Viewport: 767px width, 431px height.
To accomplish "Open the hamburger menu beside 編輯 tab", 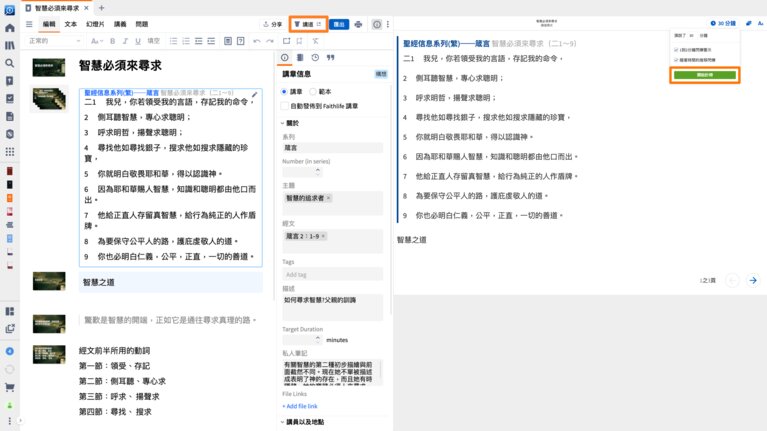I will click(x=29, y=24).
